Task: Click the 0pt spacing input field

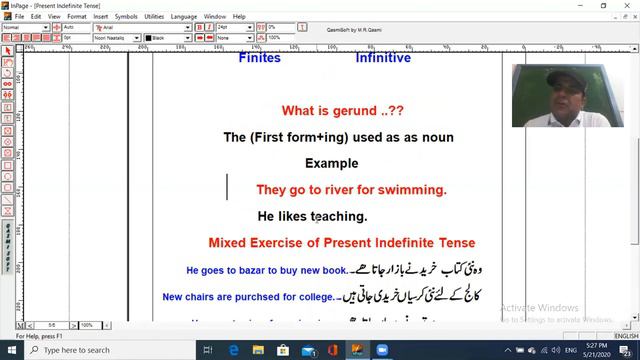Action: (x=77, y=38)
